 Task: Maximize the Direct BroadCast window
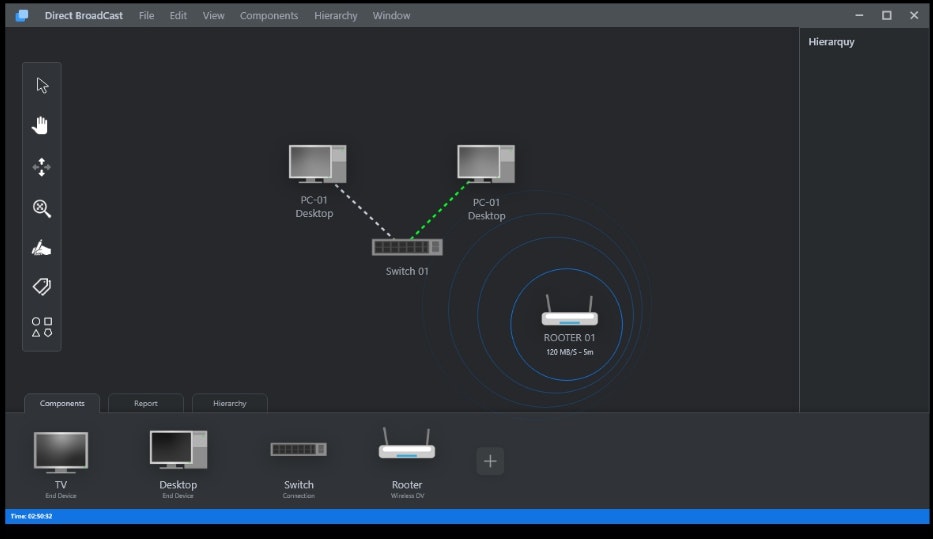(887, 15)
